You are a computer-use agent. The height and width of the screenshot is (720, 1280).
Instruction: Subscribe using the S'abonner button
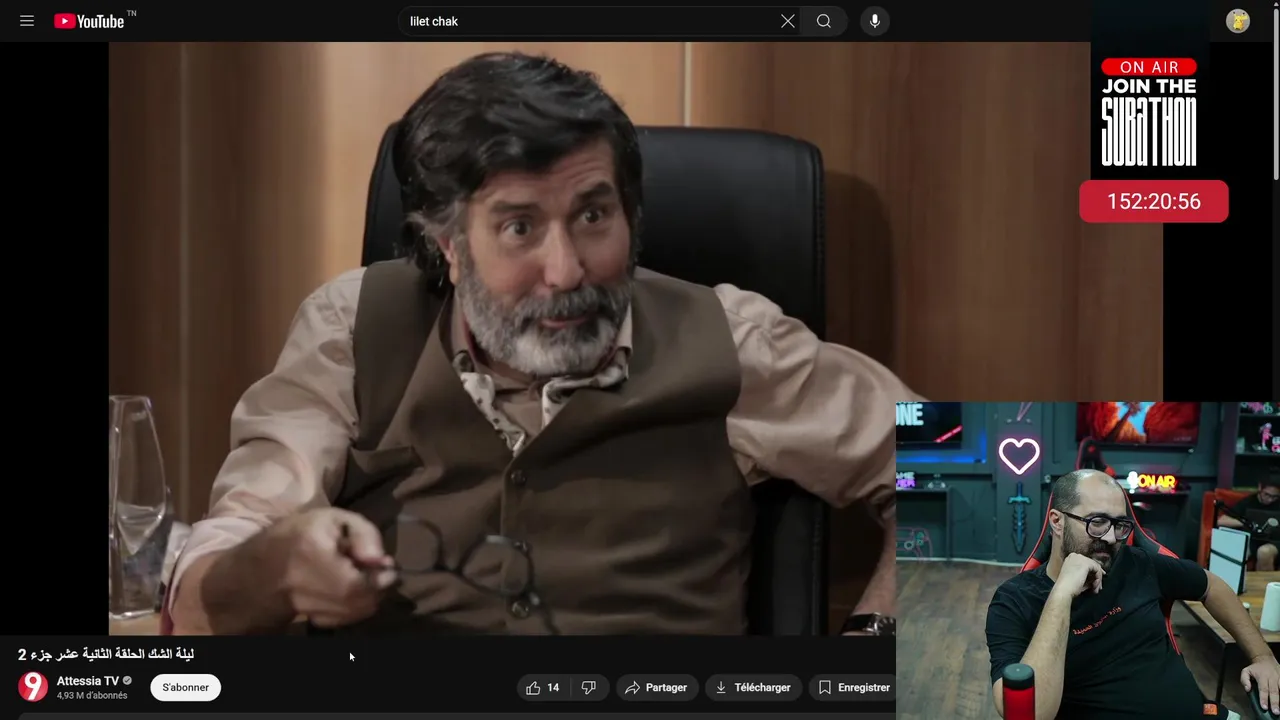tap(185, 688)
